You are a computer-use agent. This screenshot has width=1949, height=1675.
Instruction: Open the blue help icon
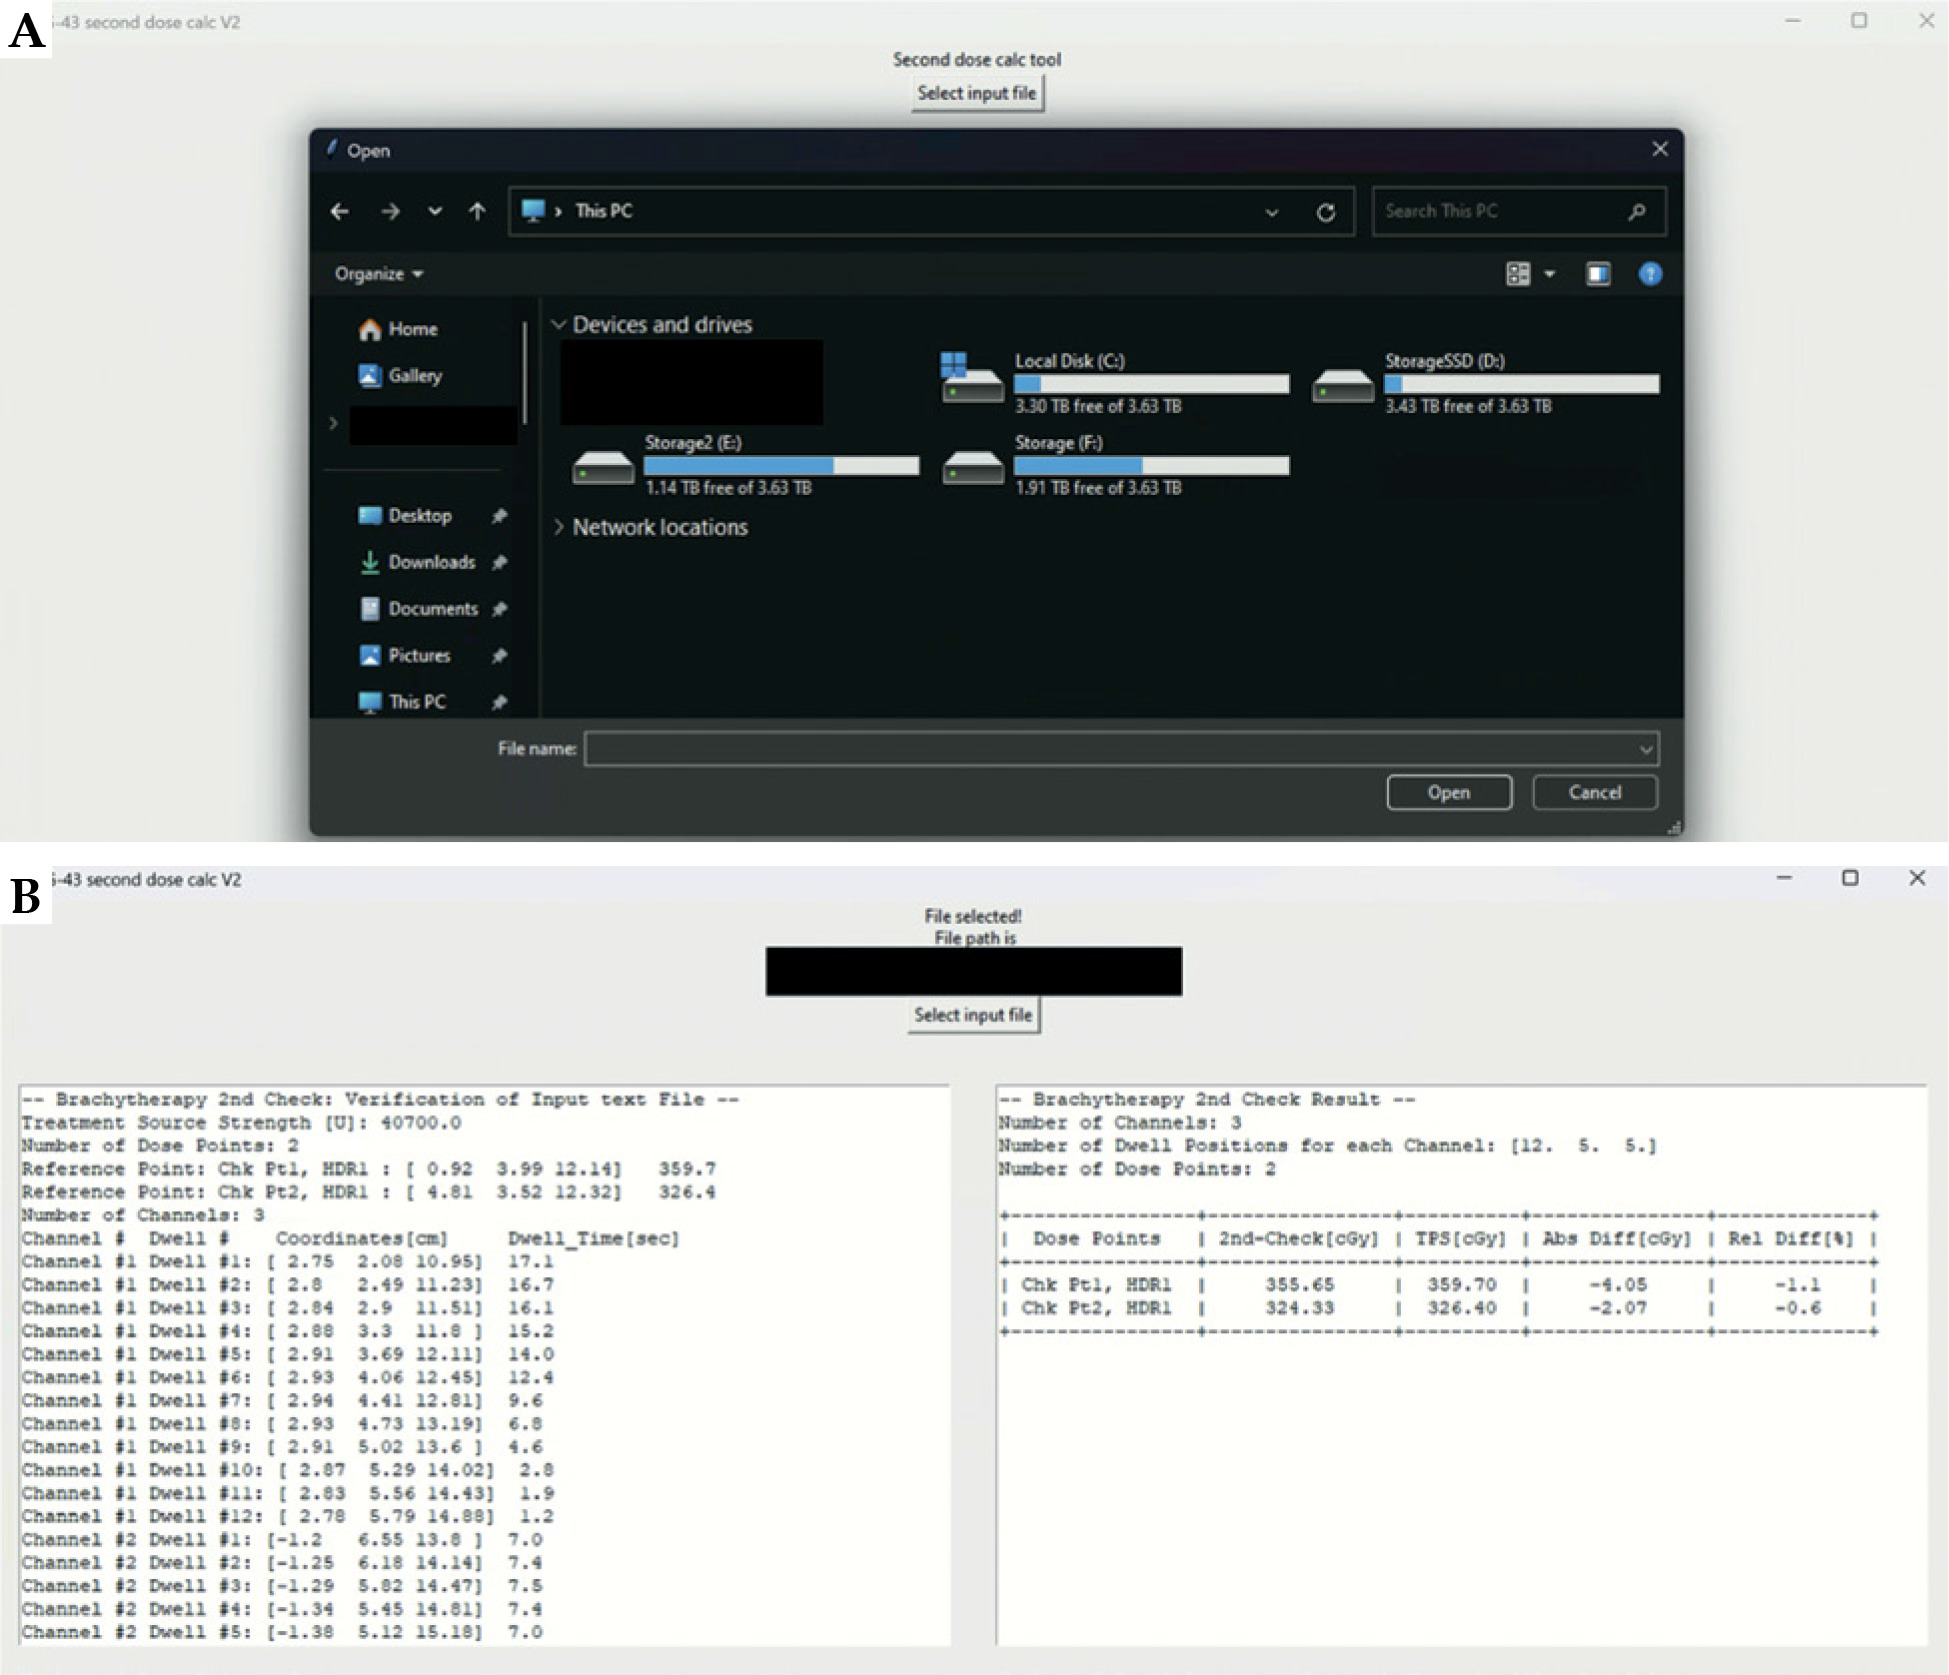pyautogui.click(x=1650, y=274)
